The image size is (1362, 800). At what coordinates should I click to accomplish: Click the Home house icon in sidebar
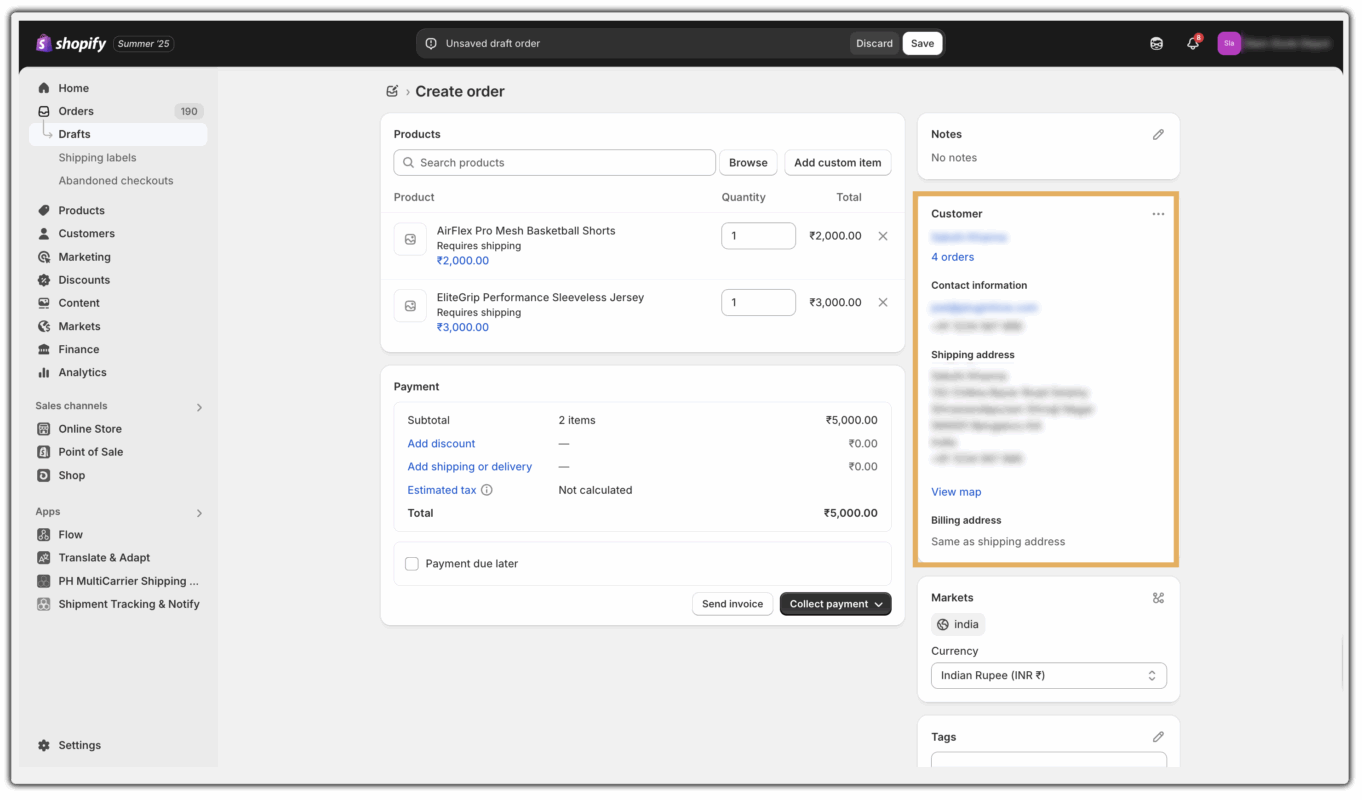coord(43,88)
